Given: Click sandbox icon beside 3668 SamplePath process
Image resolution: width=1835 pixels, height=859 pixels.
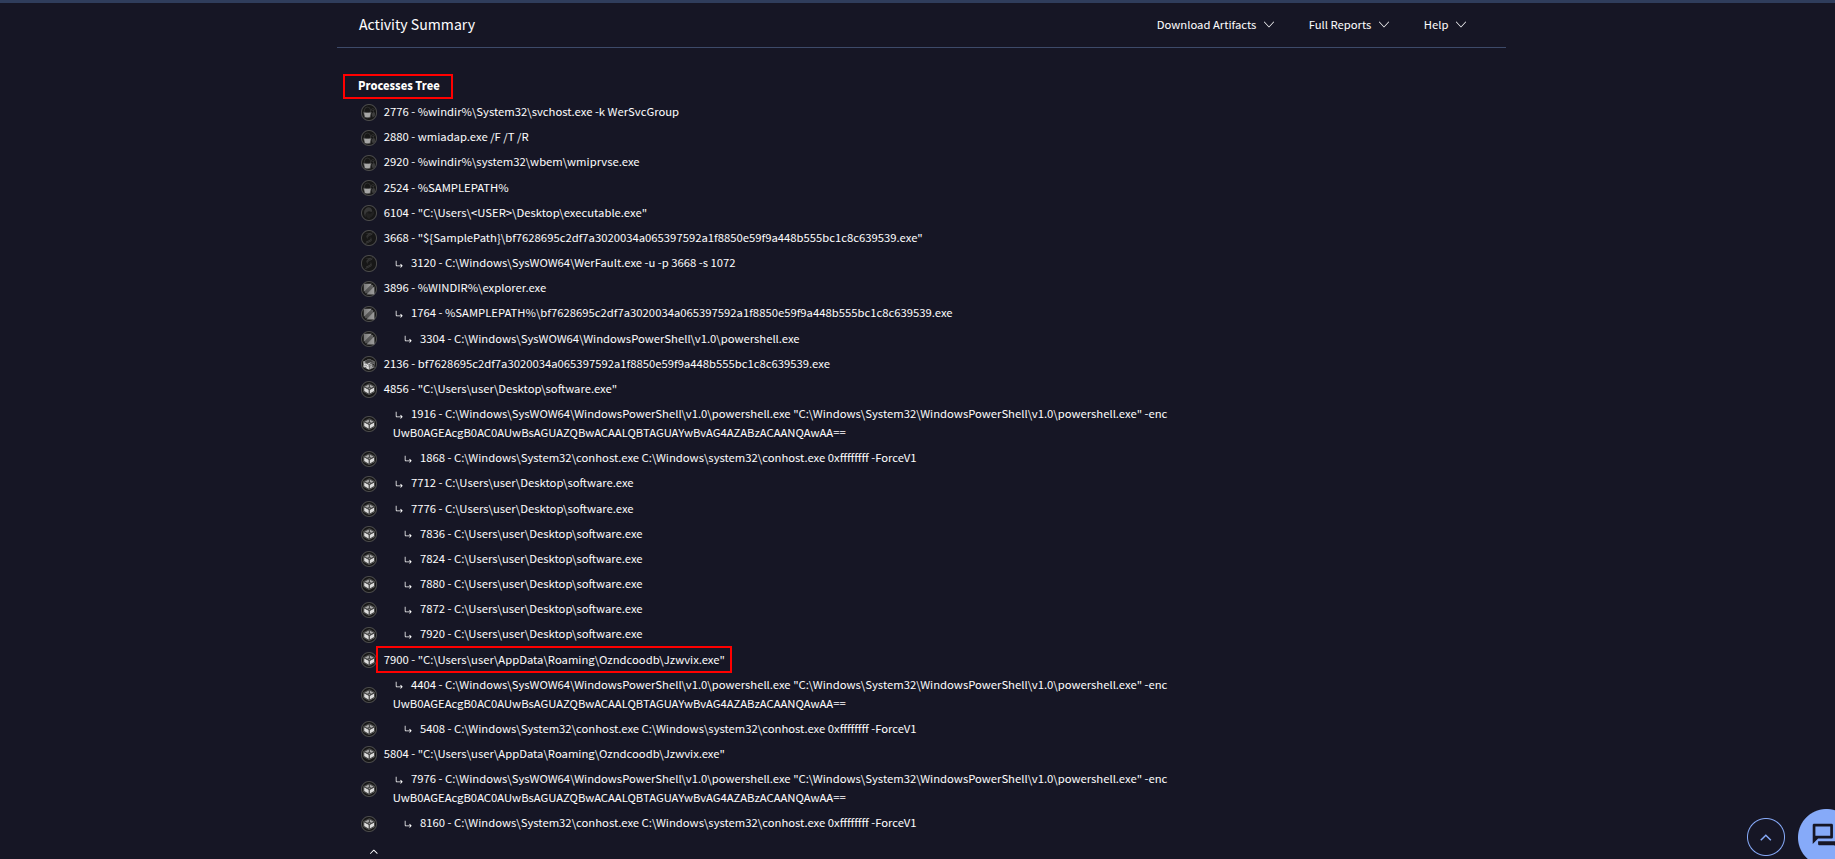Looking at the screenshot, I should coord(369,238).
